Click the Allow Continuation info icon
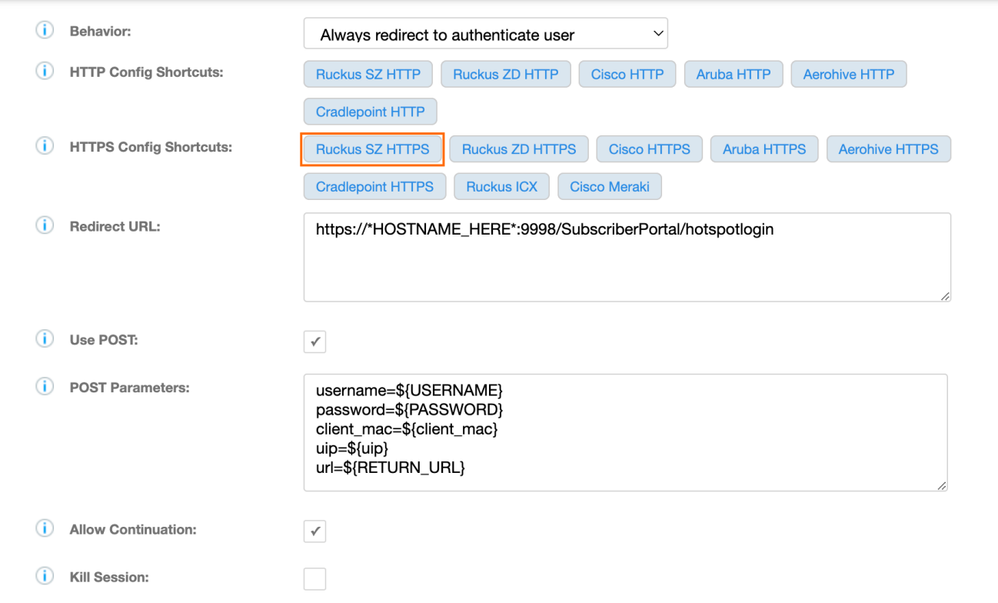Screen dimensions: 998x603 [x=45, y=529]
